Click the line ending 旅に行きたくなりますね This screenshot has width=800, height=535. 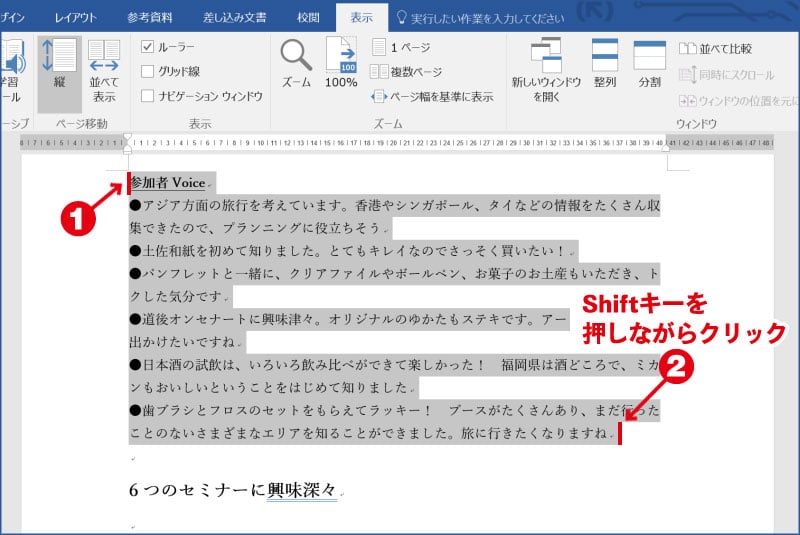pos(372,433)
